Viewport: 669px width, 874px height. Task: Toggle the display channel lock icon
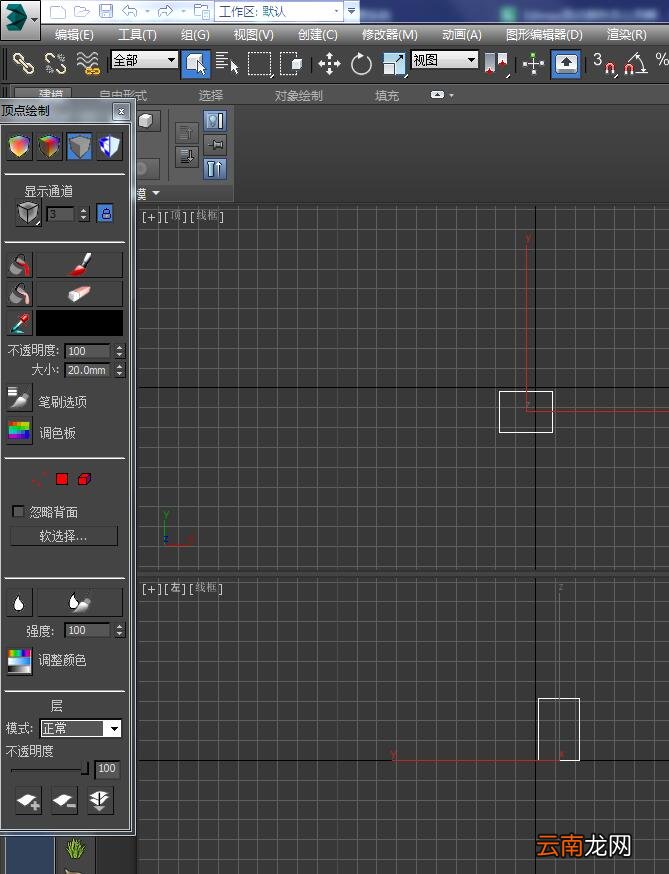coord(105,213)
